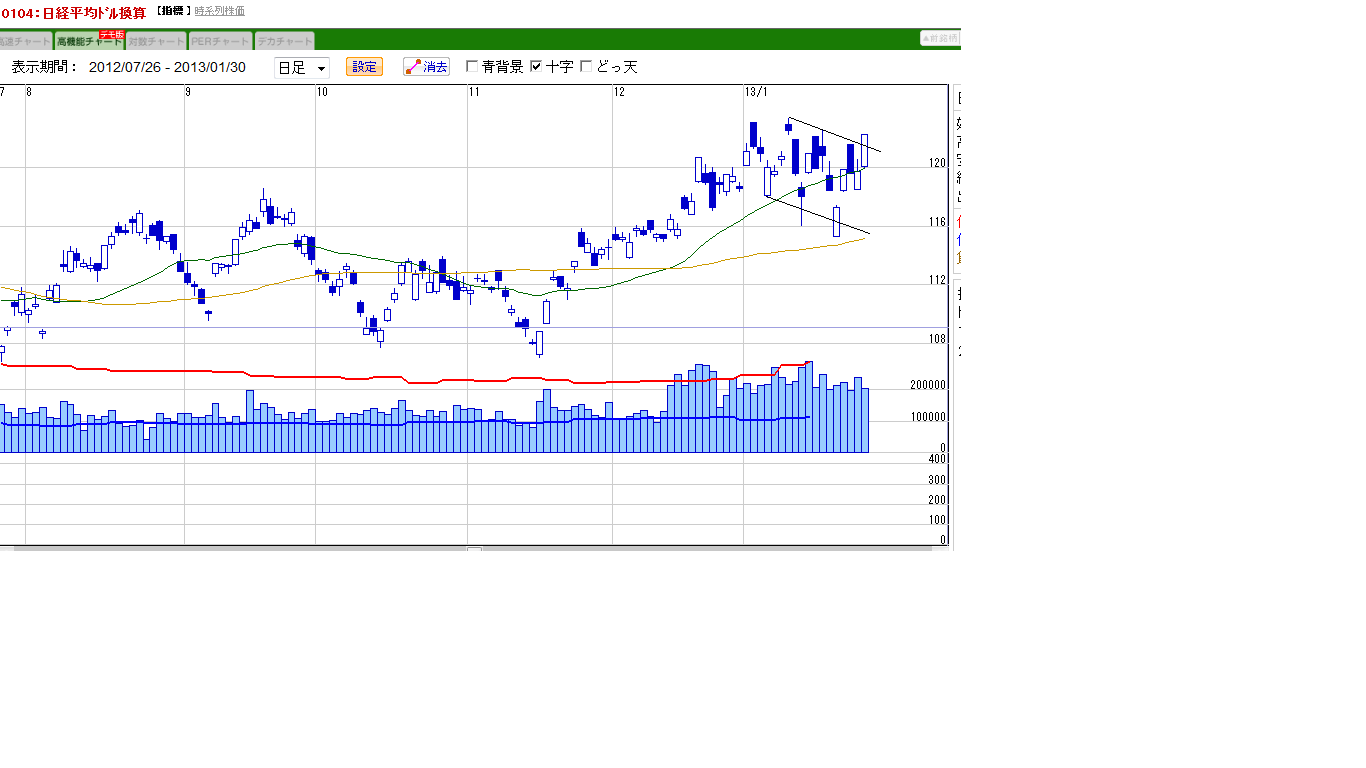Switch to the 高速チャート tab
Image resolution: width=1366 pixels, height=768 pixels.
click(x=24, y=42)
